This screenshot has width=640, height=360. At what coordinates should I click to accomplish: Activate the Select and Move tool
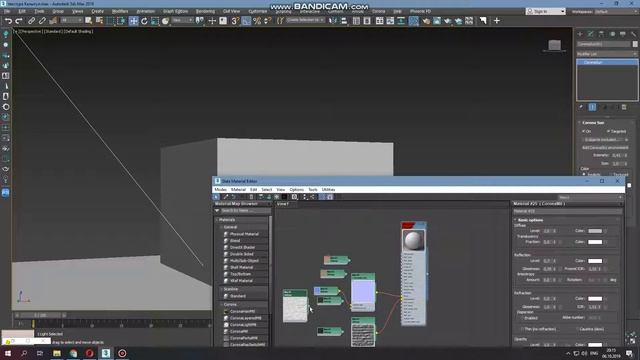pos(133,21)
